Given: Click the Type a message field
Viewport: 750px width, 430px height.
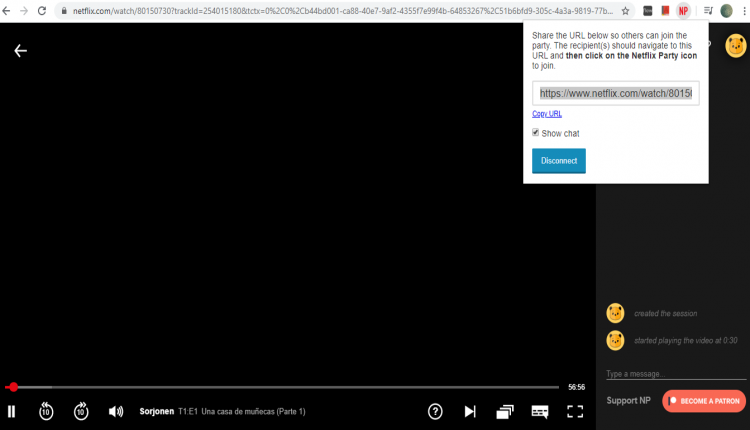Looking at the screenshot, I should [670, 374].
